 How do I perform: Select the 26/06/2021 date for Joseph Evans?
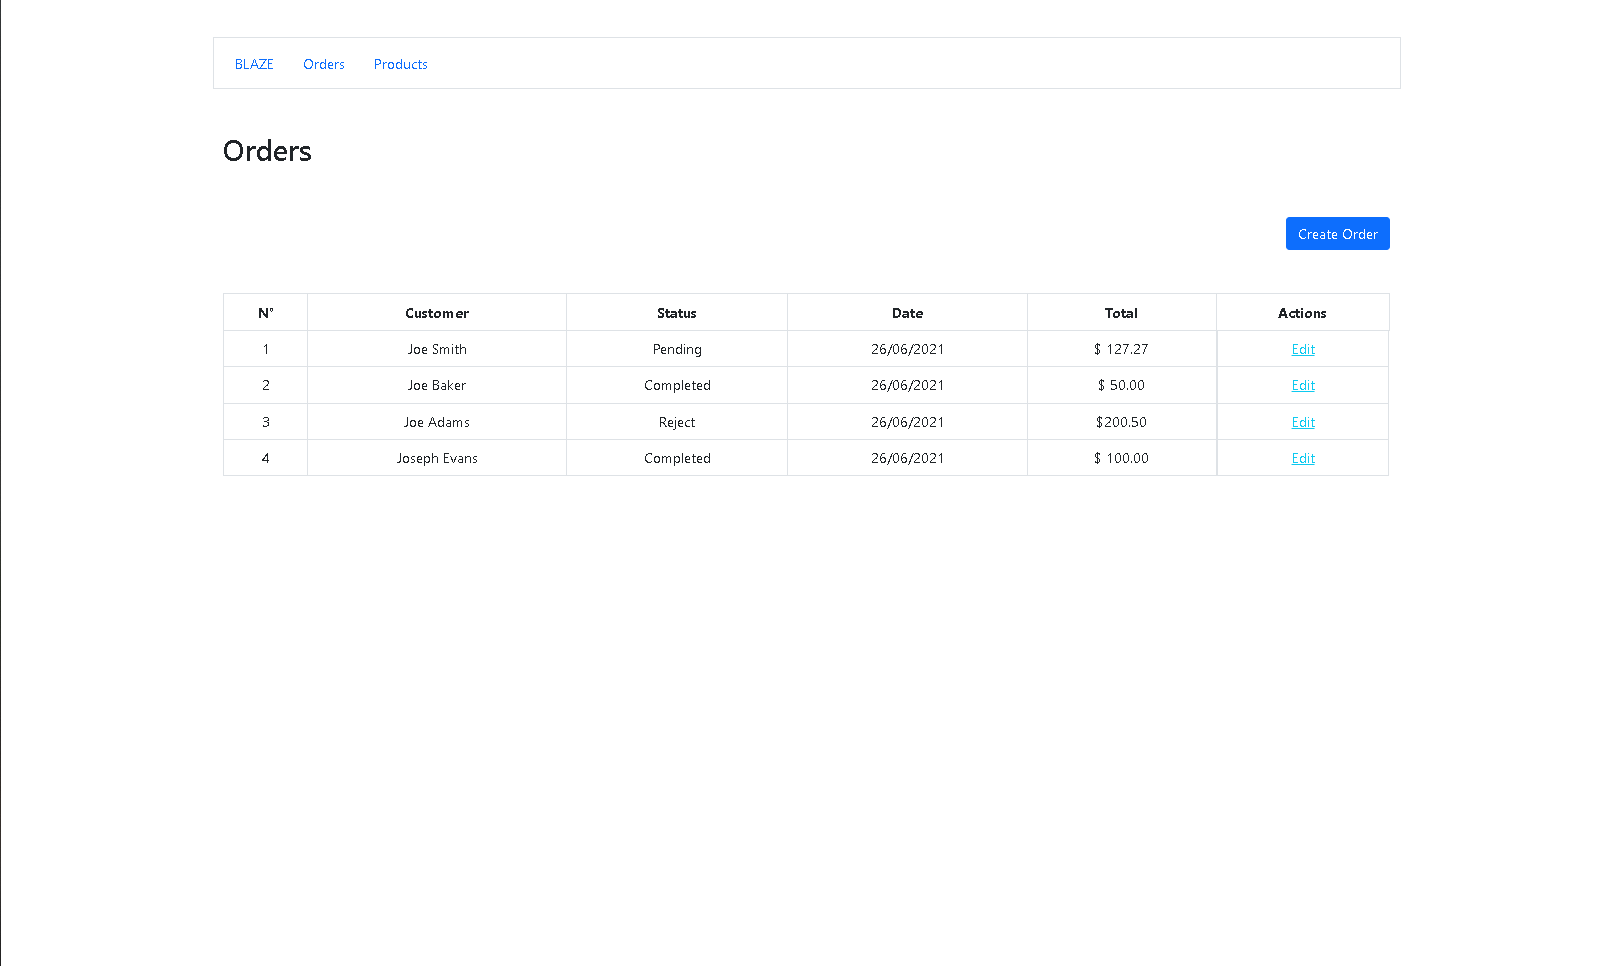click(x=907, y=457)
